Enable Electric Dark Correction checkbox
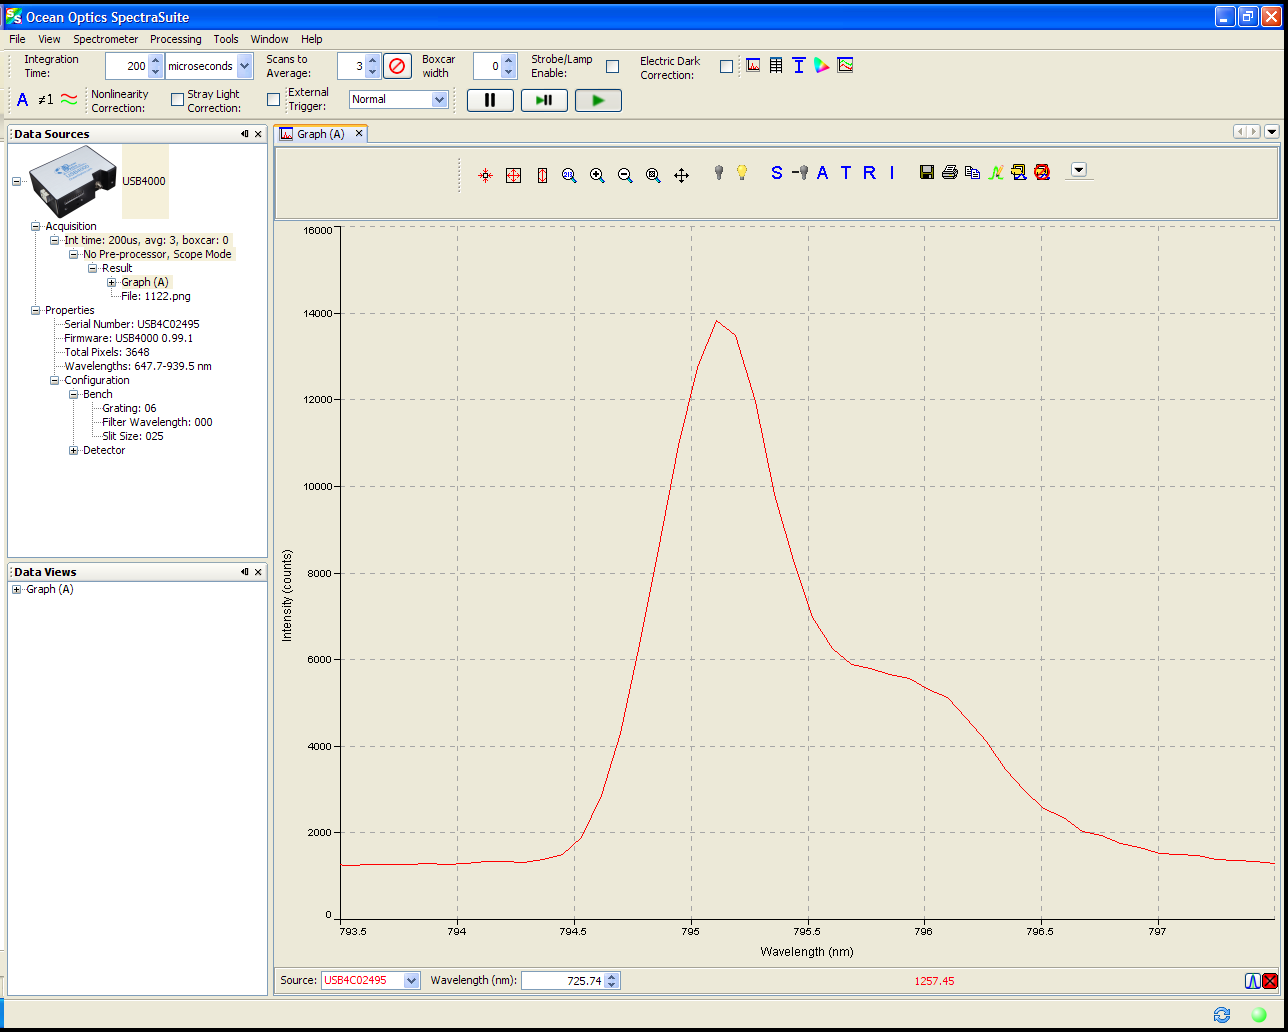Screen dimensions: 1288x1032 (x=726, y=66)
